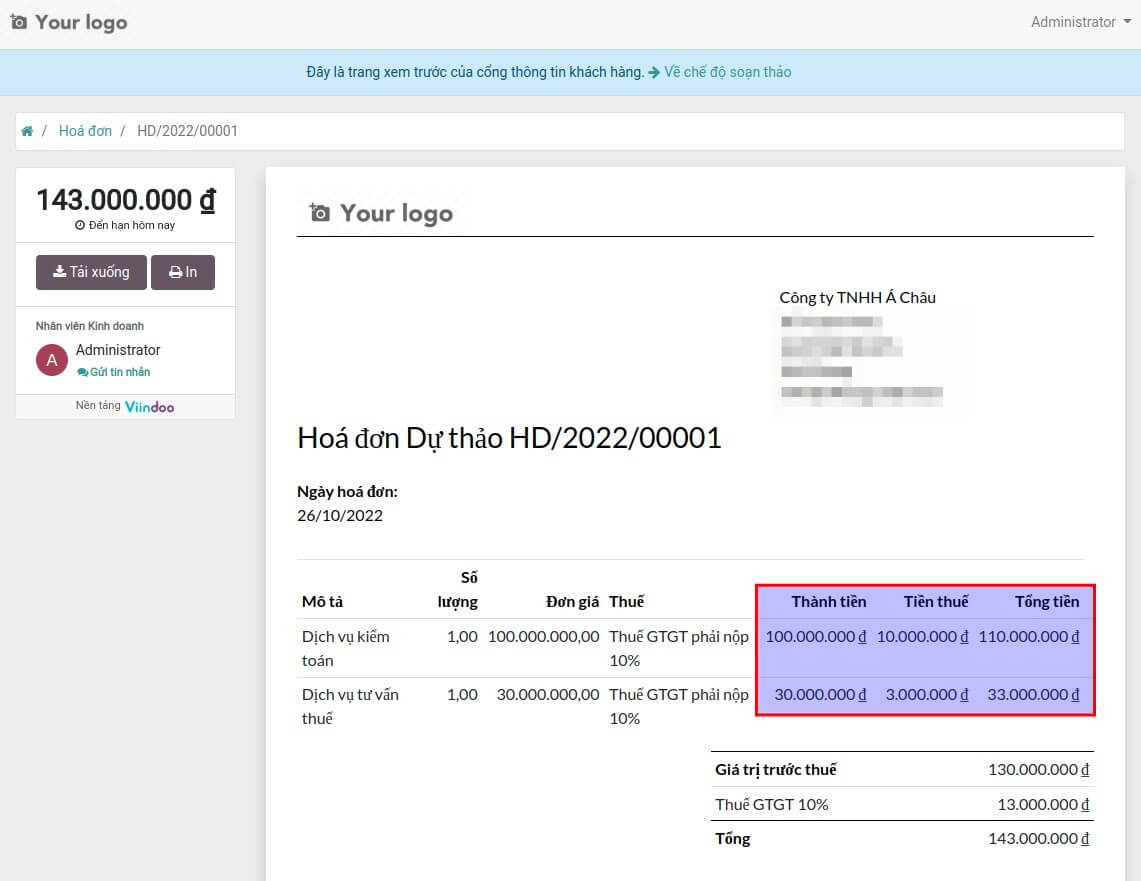Image resolution: width=1141 pixels, height=881 pixels.
Task: Select the home icon in the breadcrumb
Action: 27,130
